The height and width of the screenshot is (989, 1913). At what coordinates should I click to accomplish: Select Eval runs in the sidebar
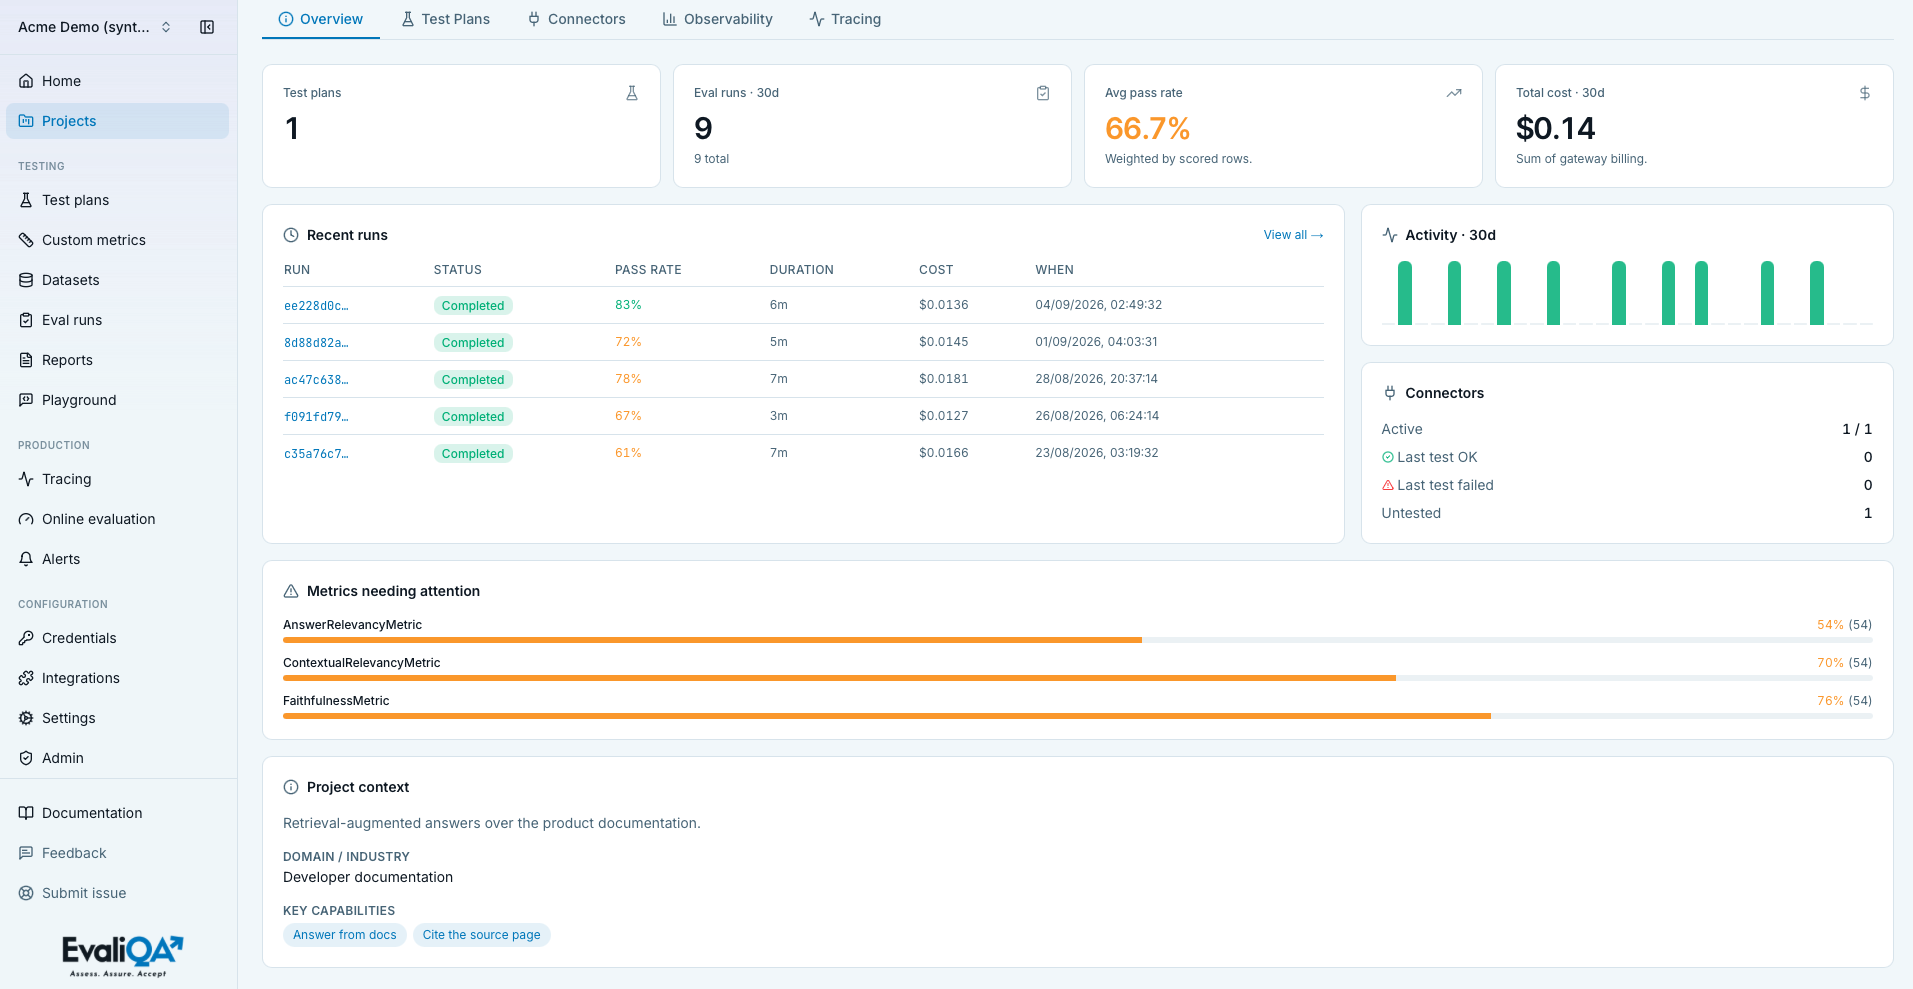[118, 320]
